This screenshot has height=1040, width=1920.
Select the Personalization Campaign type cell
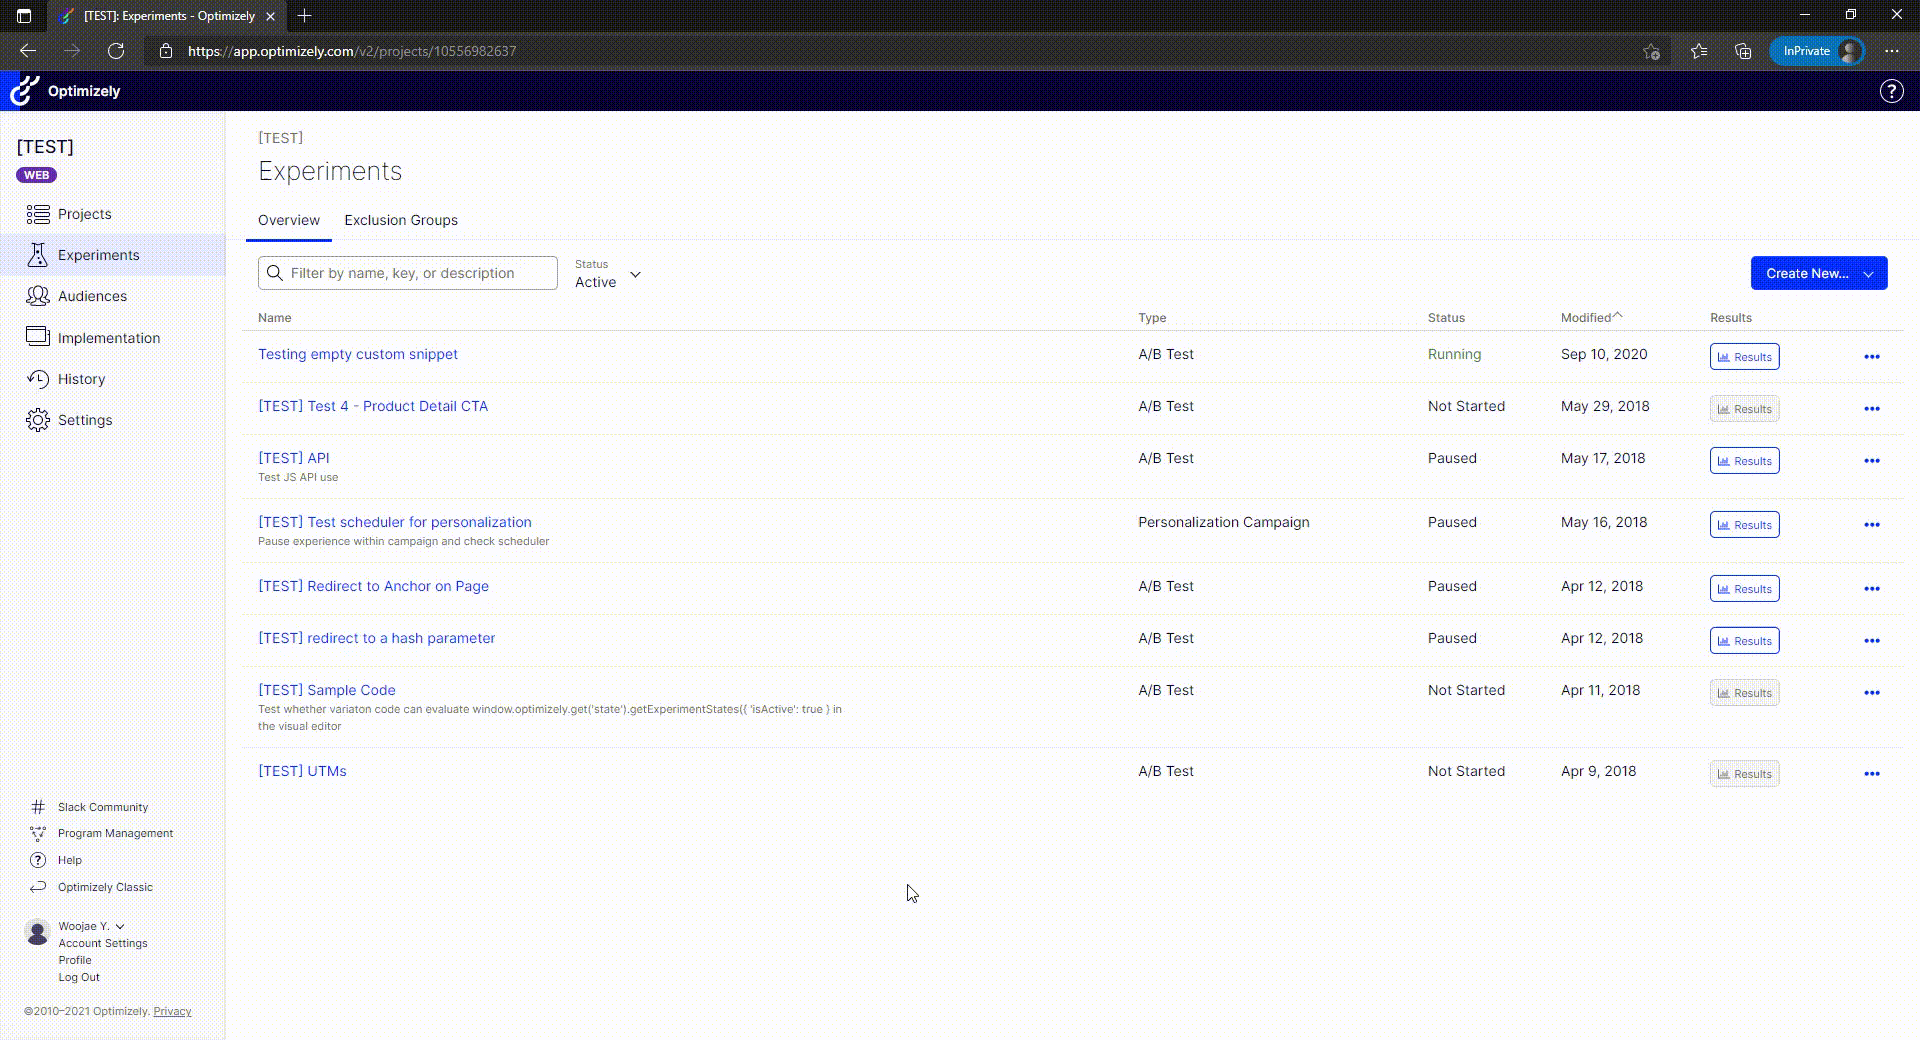tap(1223, 522)
